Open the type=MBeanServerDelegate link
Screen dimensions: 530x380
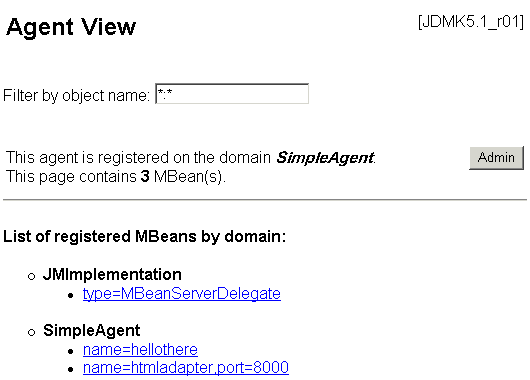click(182, 293)
